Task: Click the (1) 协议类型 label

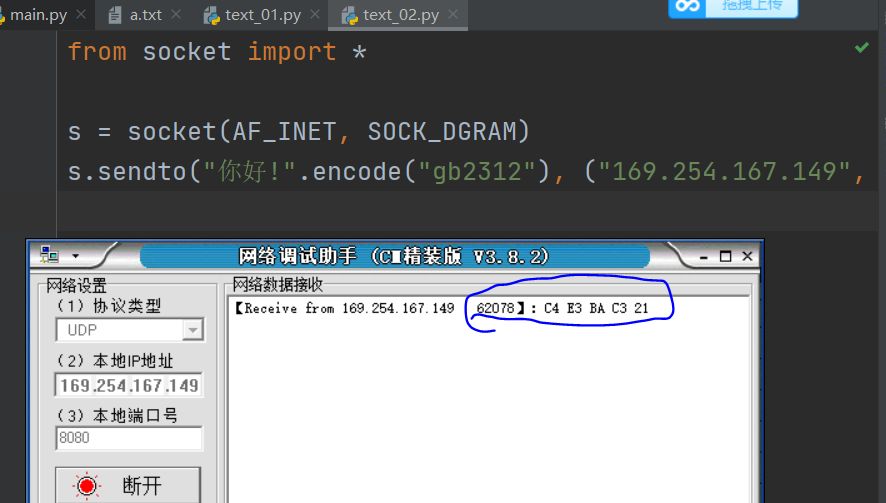Action: click(108, 306)
